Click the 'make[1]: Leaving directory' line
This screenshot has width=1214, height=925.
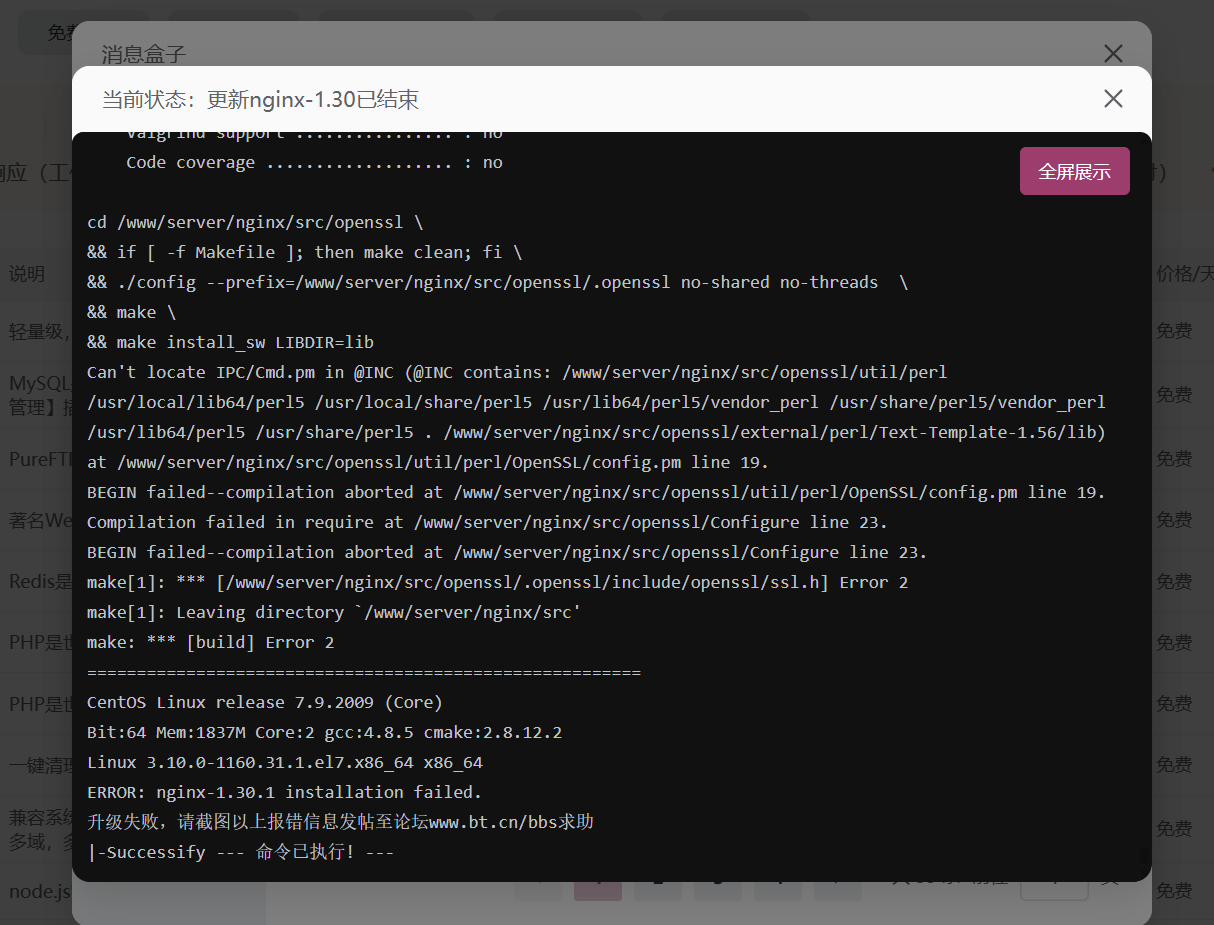334,612
